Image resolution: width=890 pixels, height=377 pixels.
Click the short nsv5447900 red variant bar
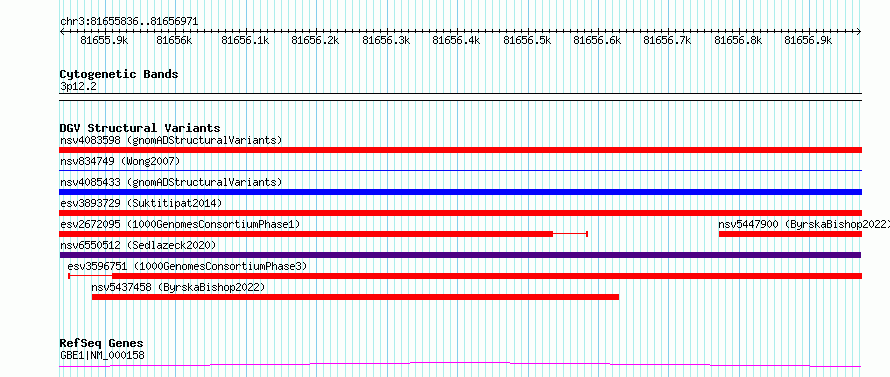790,234
